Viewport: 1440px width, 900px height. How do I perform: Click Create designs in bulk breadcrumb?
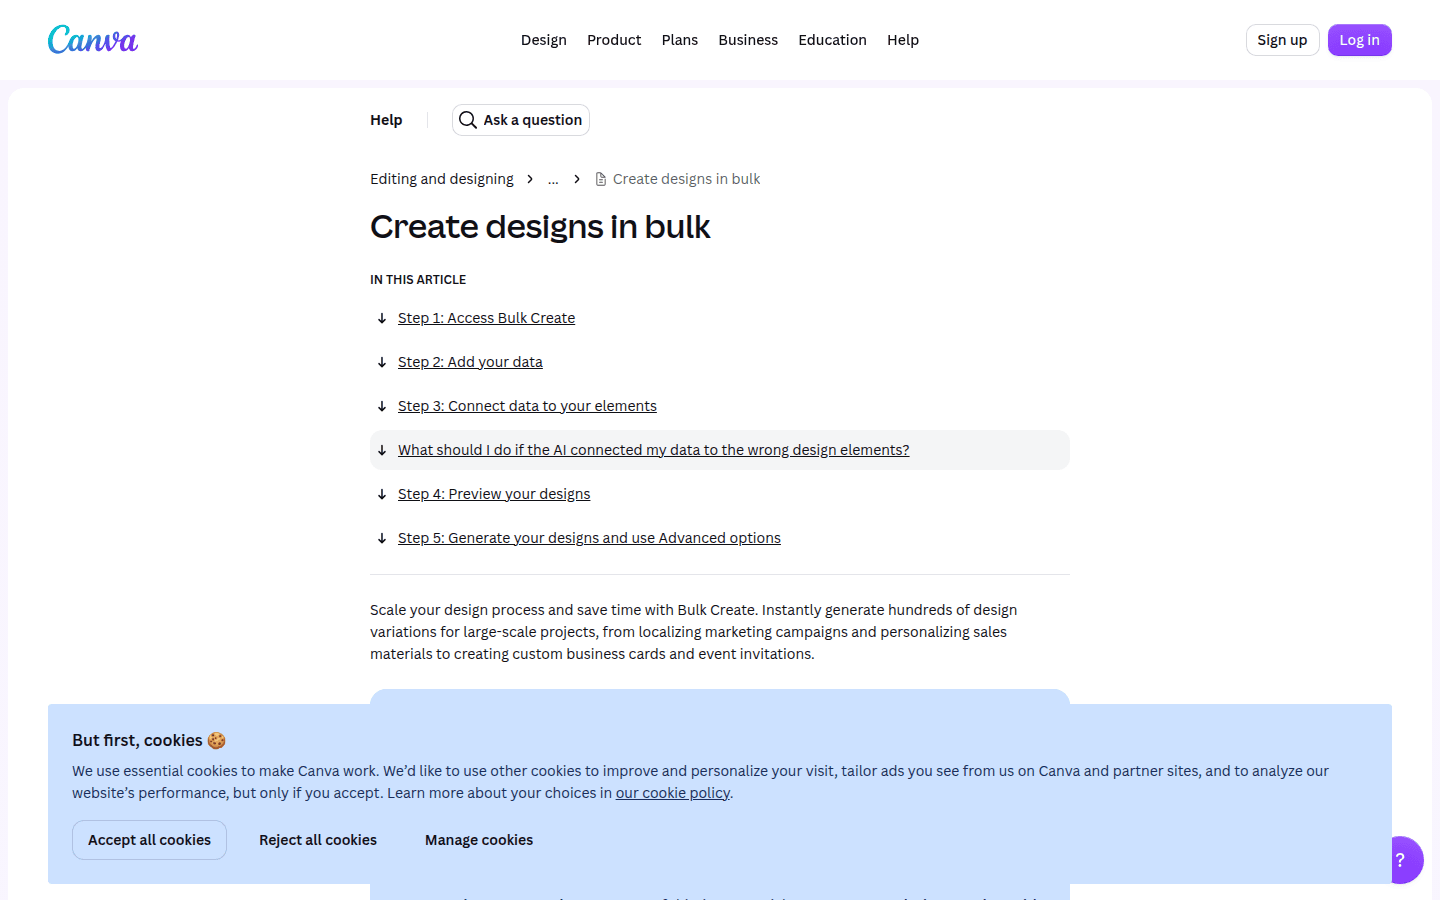coord(686,179)
